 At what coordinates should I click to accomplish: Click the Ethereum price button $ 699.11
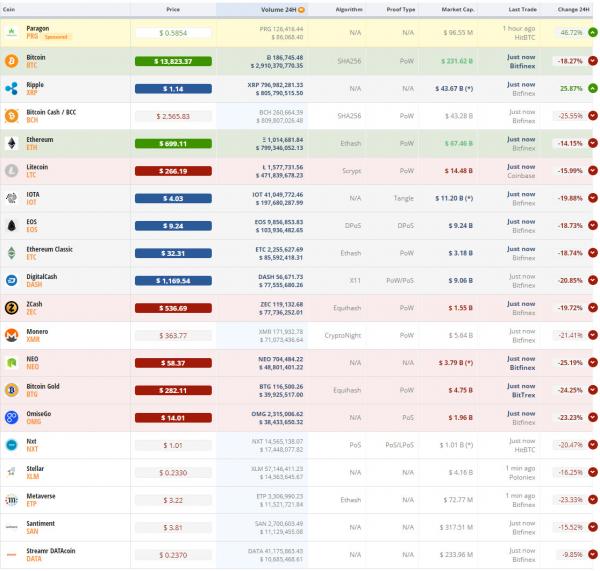tap(173, 144)
